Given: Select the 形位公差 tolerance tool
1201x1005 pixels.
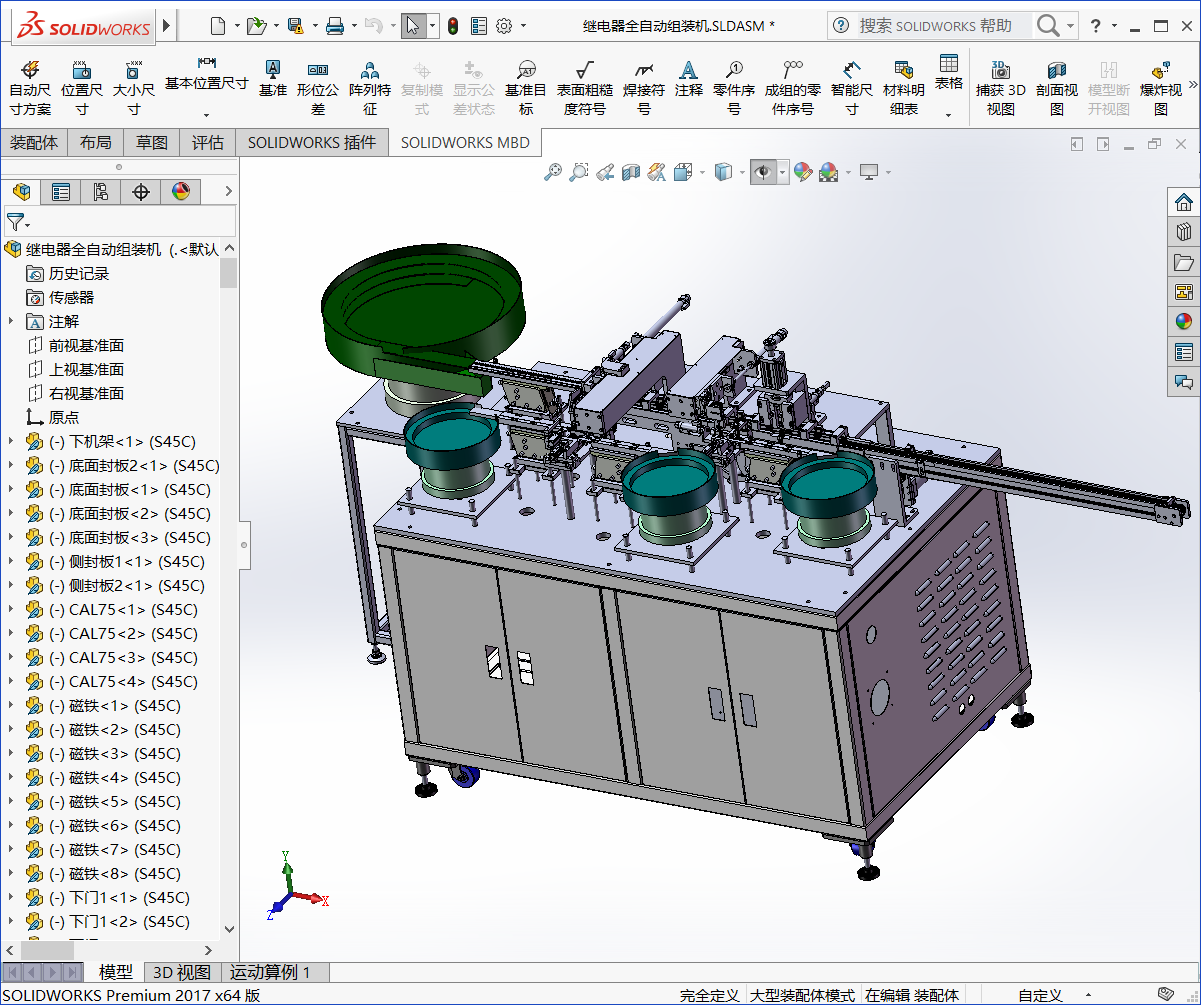Looking at the screenshot, I should pyautogui.click(x=318, y=88).
